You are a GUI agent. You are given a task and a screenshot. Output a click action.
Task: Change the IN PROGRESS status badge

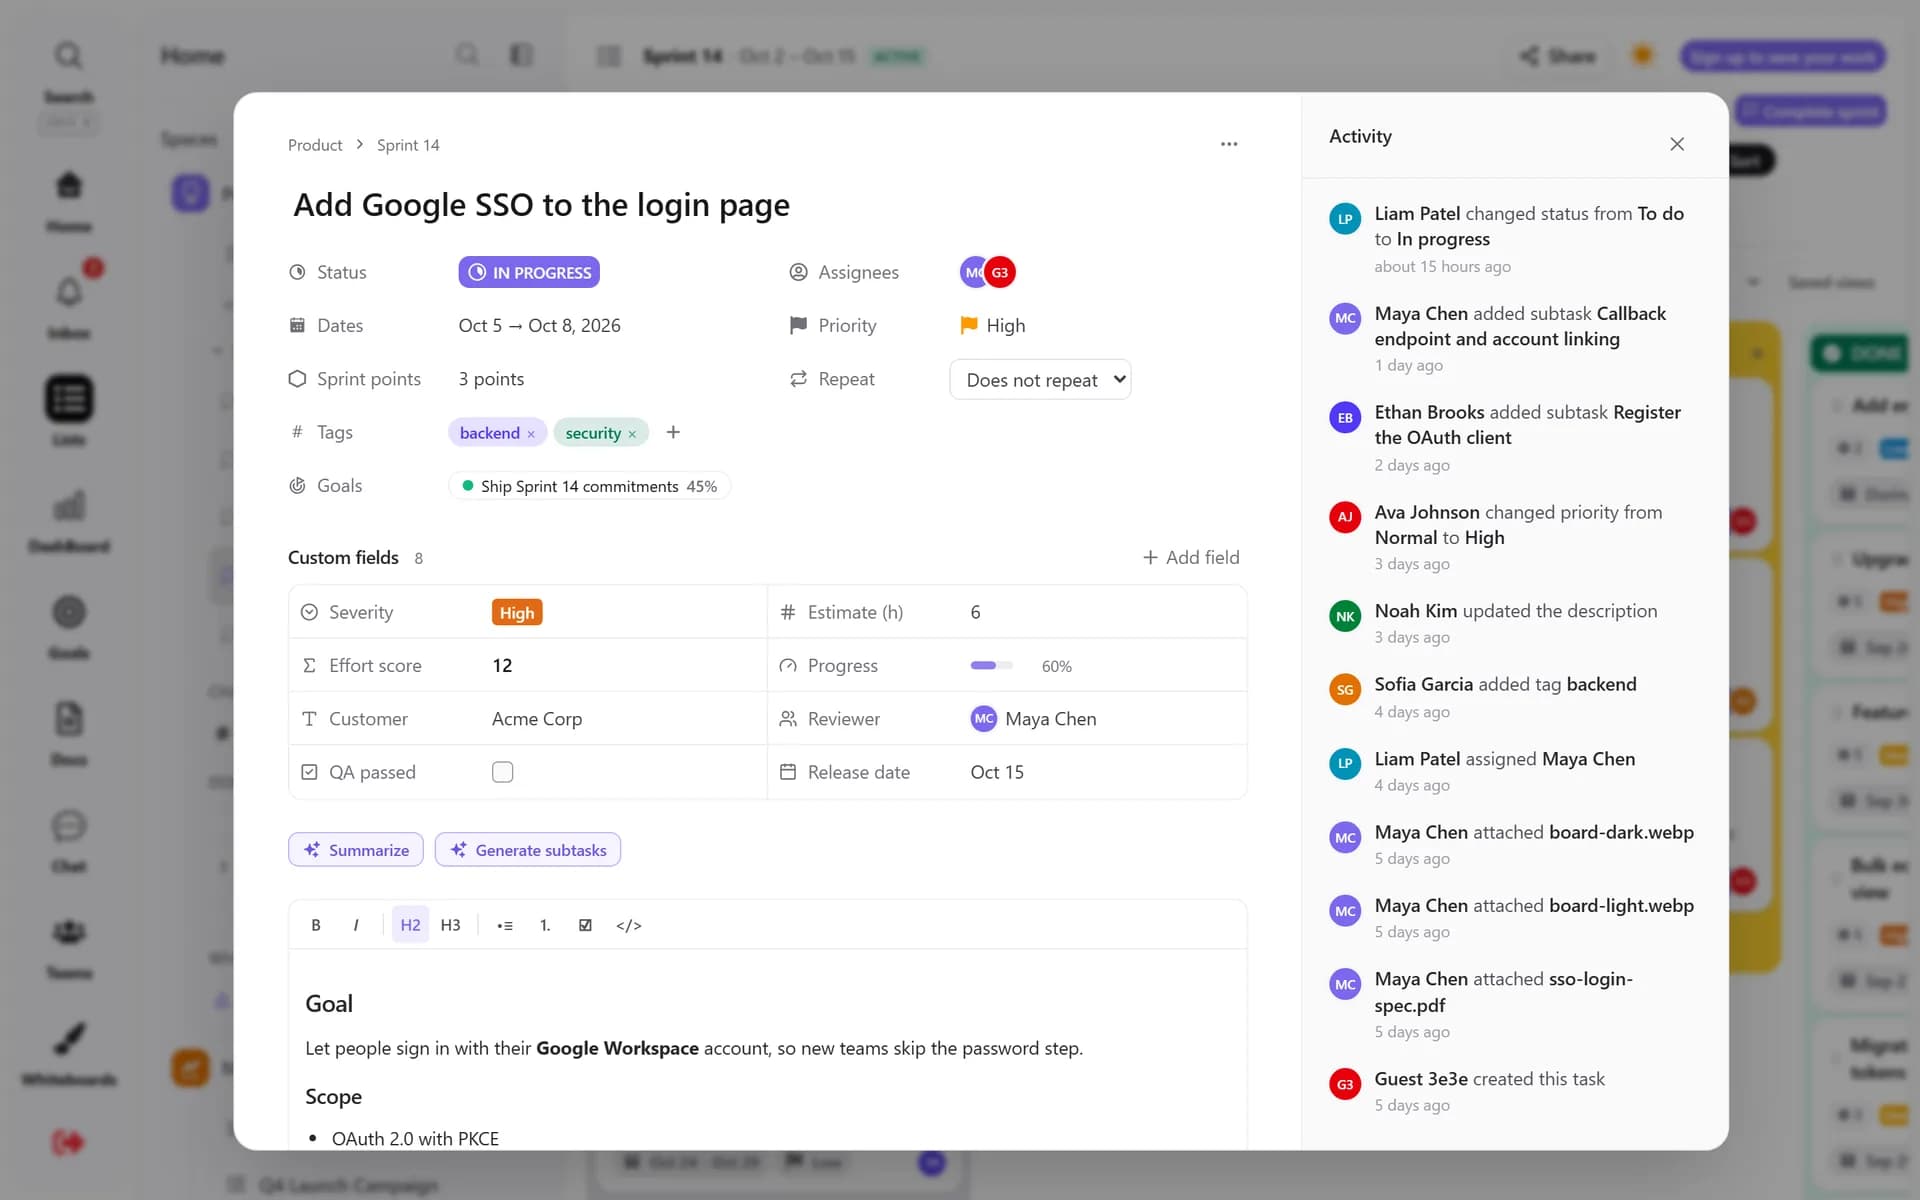pyautogui.click(x=529, y=272)
